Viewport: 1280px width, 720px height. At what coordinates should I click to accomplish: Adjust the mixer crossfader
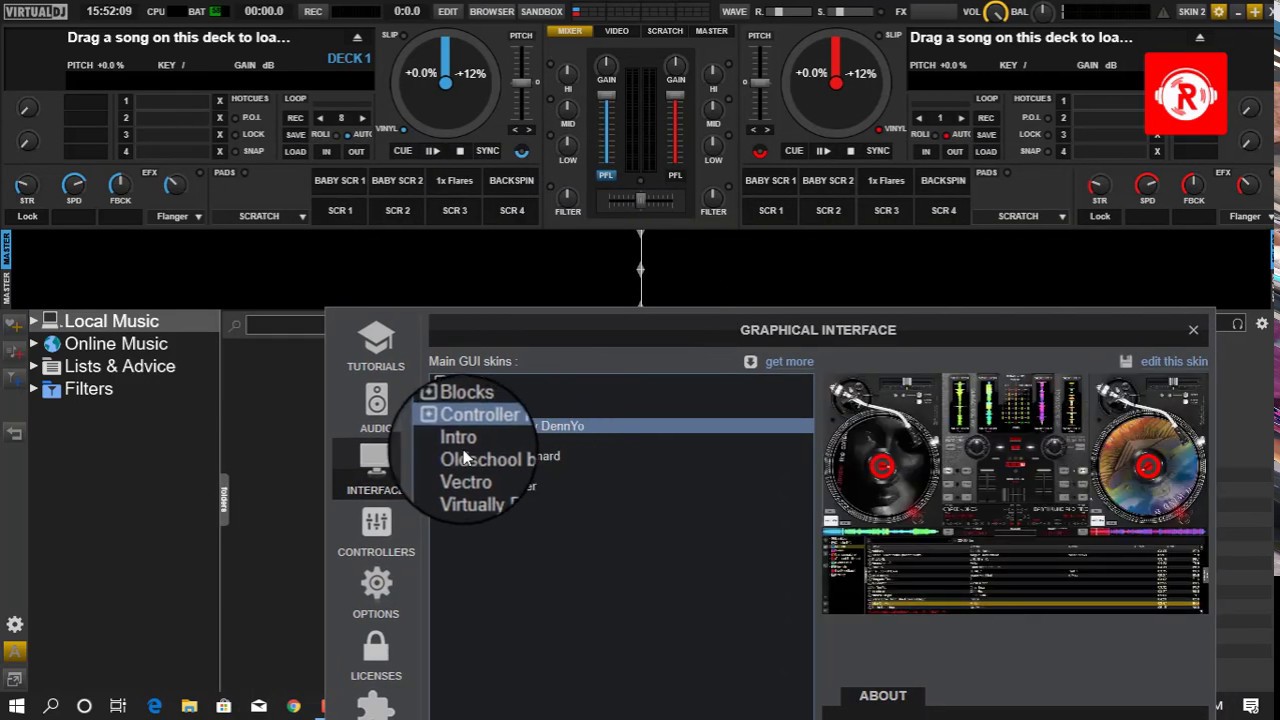[x=640, y=200]
